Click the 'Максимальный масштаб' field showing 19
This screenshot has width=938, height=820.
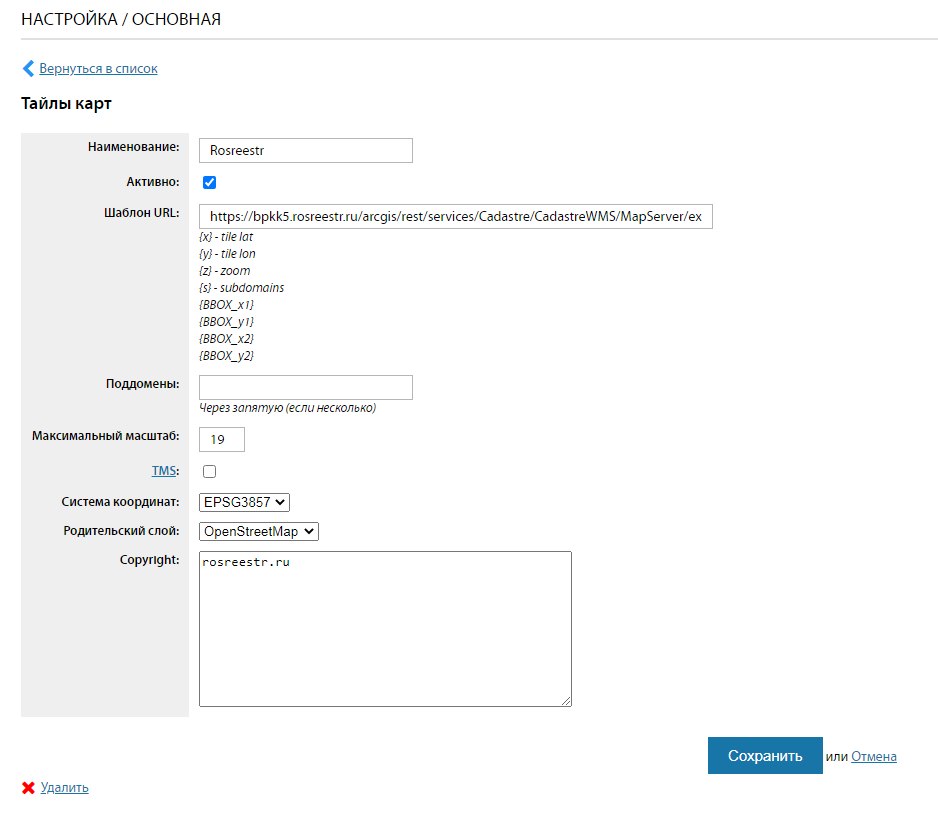[x=222, y=440]
